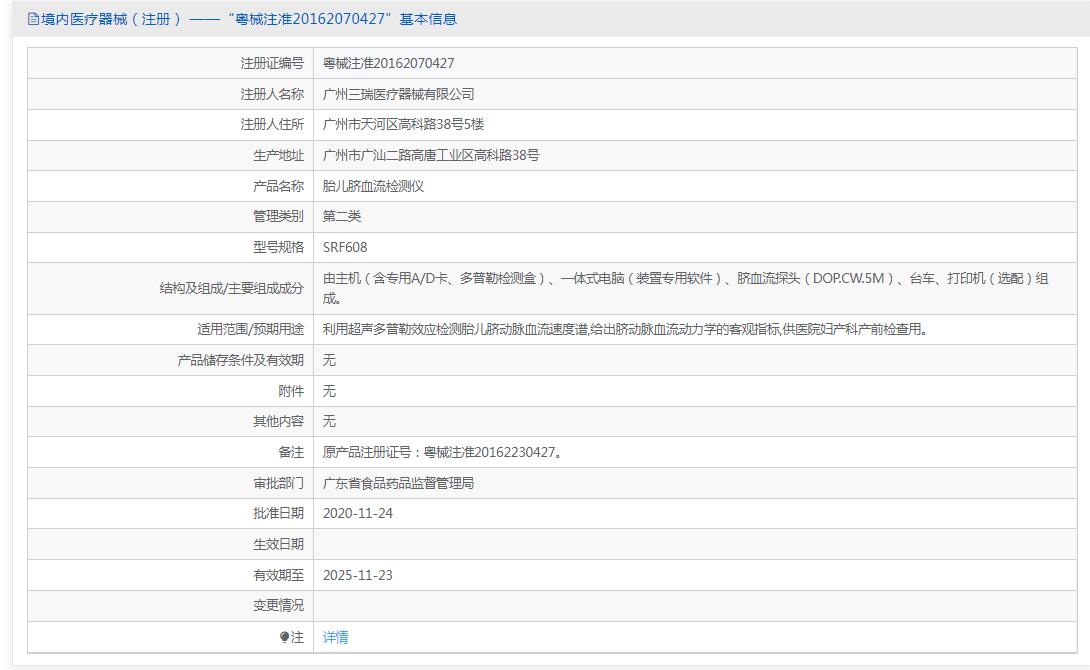Select registration number value 粤械注准20162070427
Screen dimensions: 1090x670
[x=388, y=63]
